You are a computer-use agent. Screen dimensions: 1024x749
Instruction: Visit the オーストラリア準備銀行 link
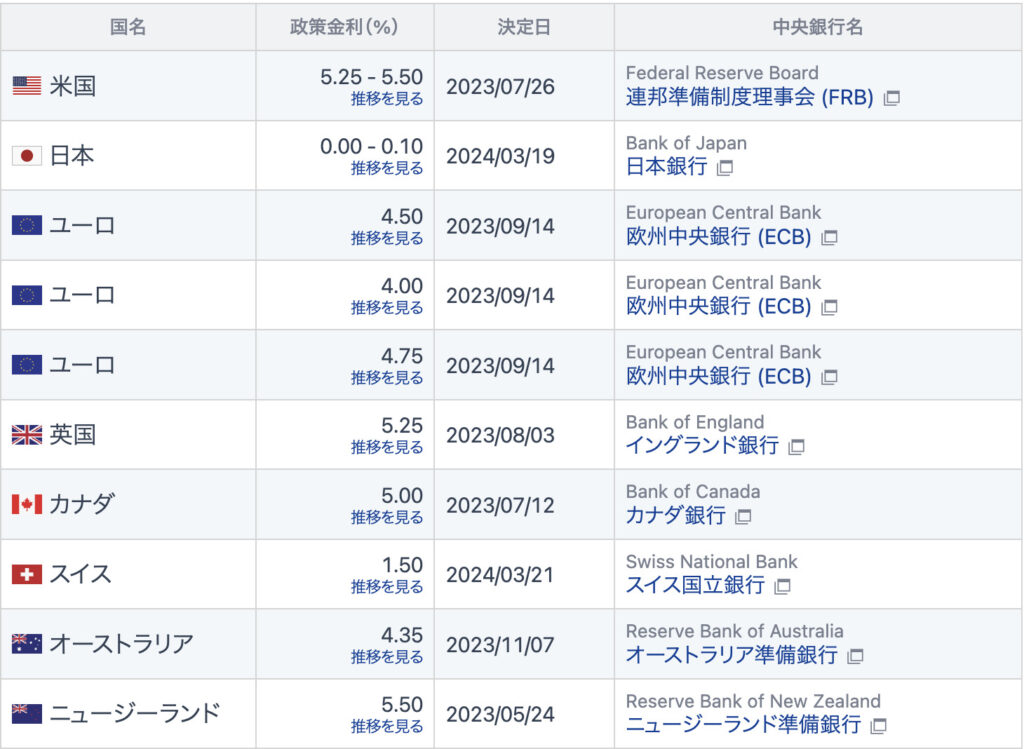point(731,655)
